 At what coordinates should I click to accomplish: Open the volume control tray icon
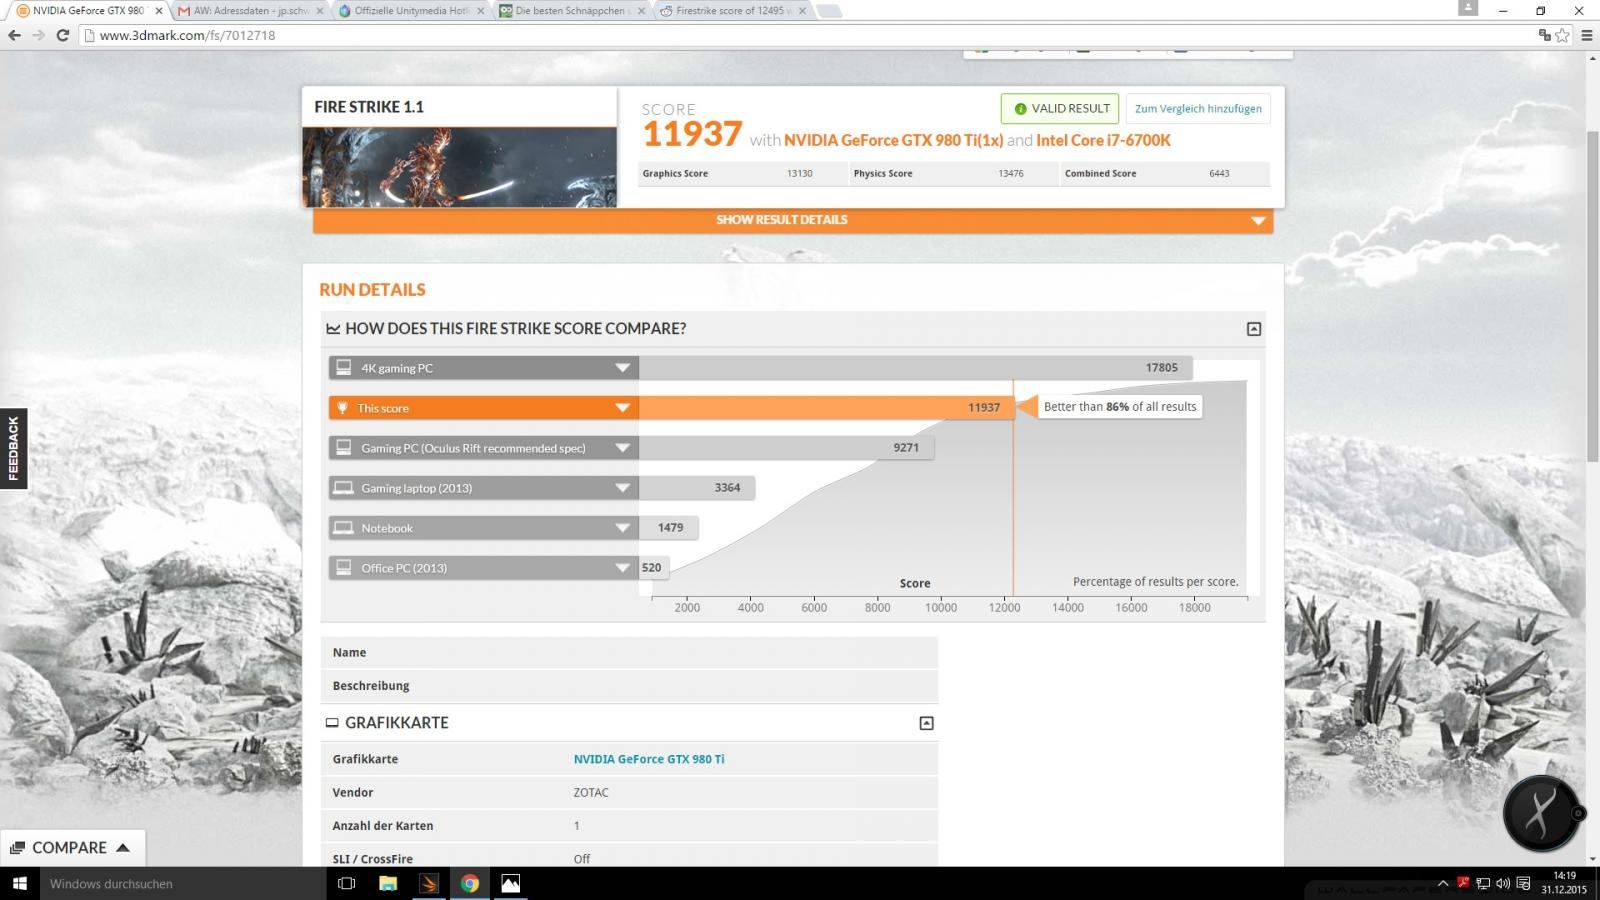click(x=1503, y=884)
